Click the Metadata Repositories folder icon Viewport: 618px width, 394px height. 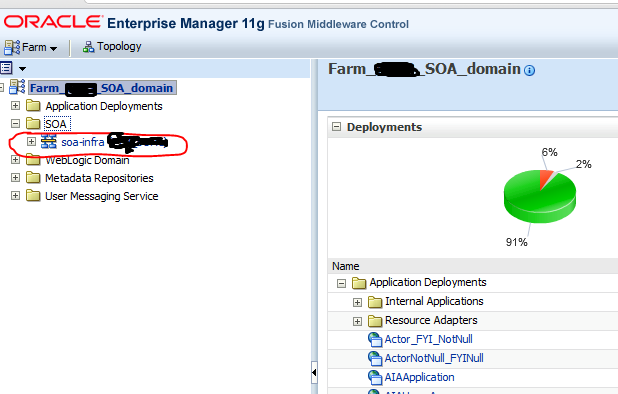pos(33,177)
